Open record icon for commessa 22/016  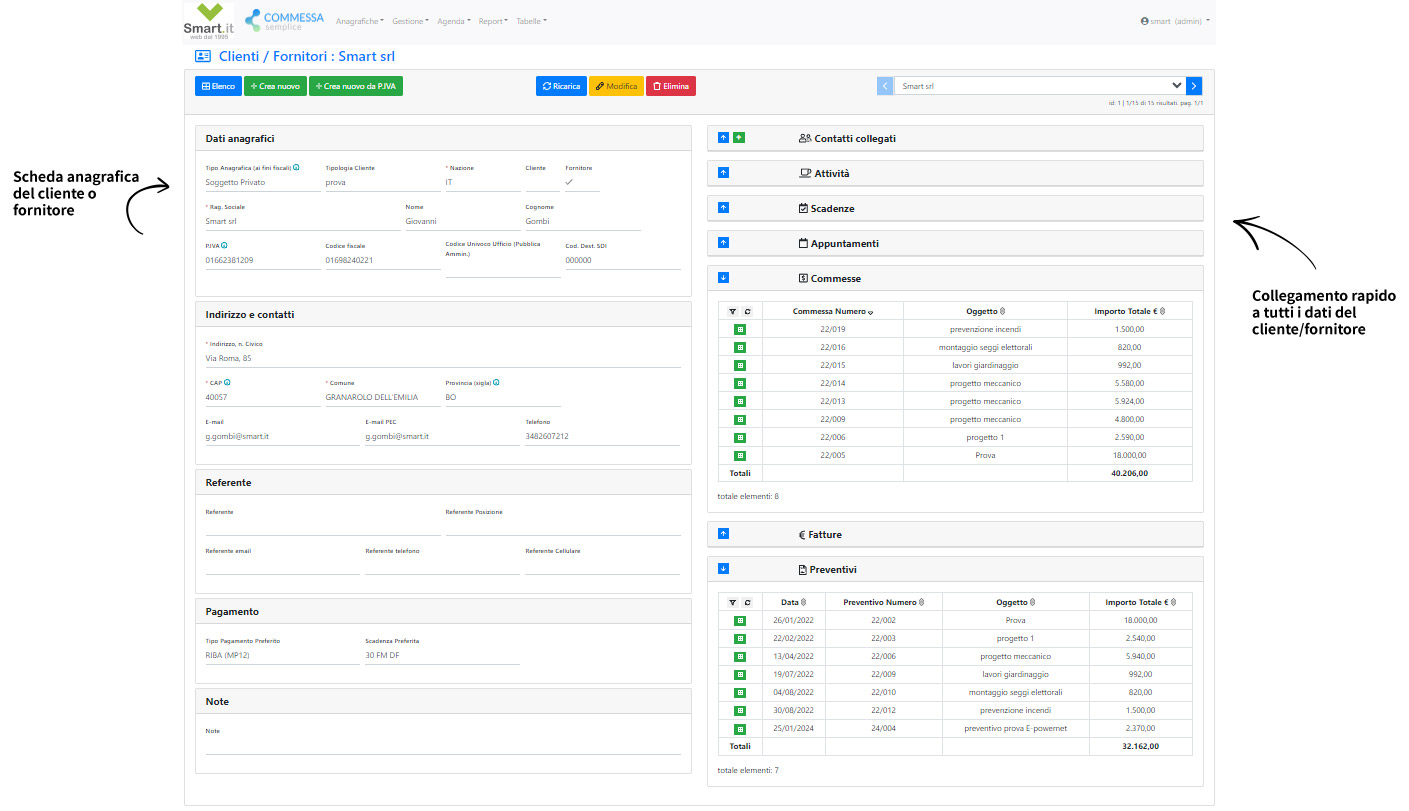click(740, 347)
